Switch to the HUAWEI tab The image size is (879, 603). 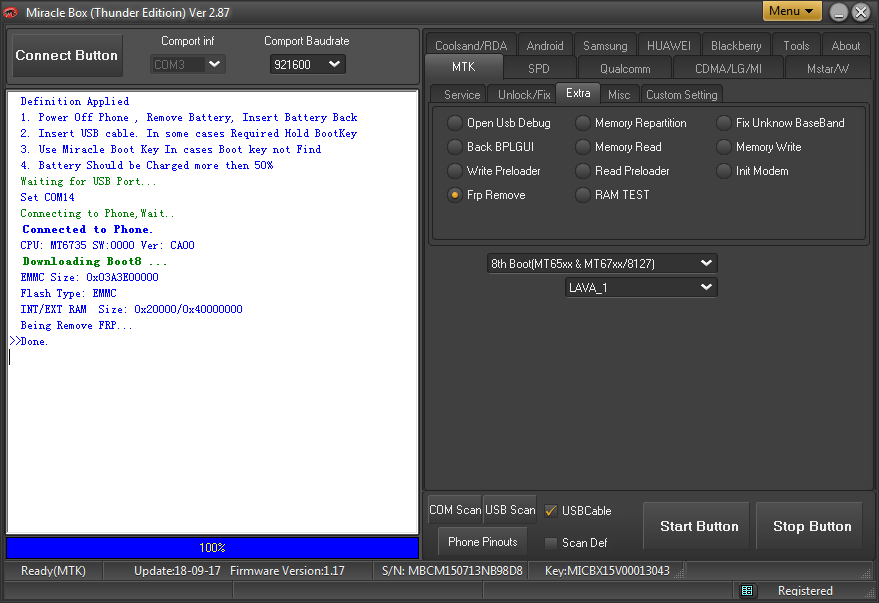point(668,45)
